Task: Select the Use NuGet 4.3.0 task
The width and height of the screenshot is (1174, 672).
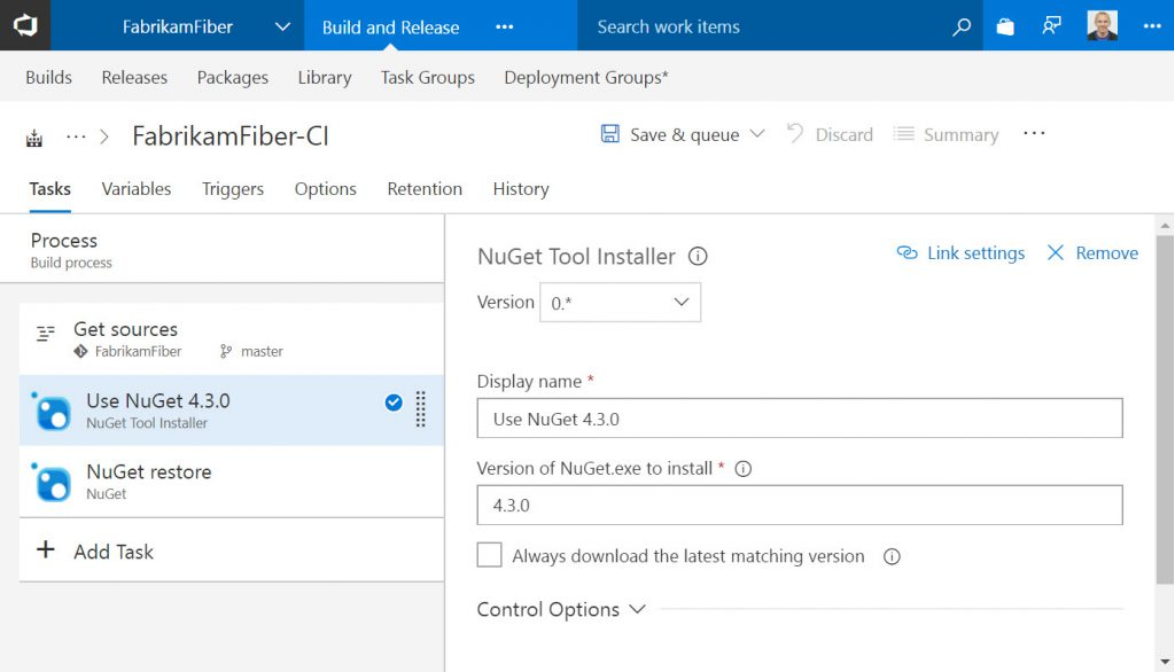Action: [x=231, y=410]
